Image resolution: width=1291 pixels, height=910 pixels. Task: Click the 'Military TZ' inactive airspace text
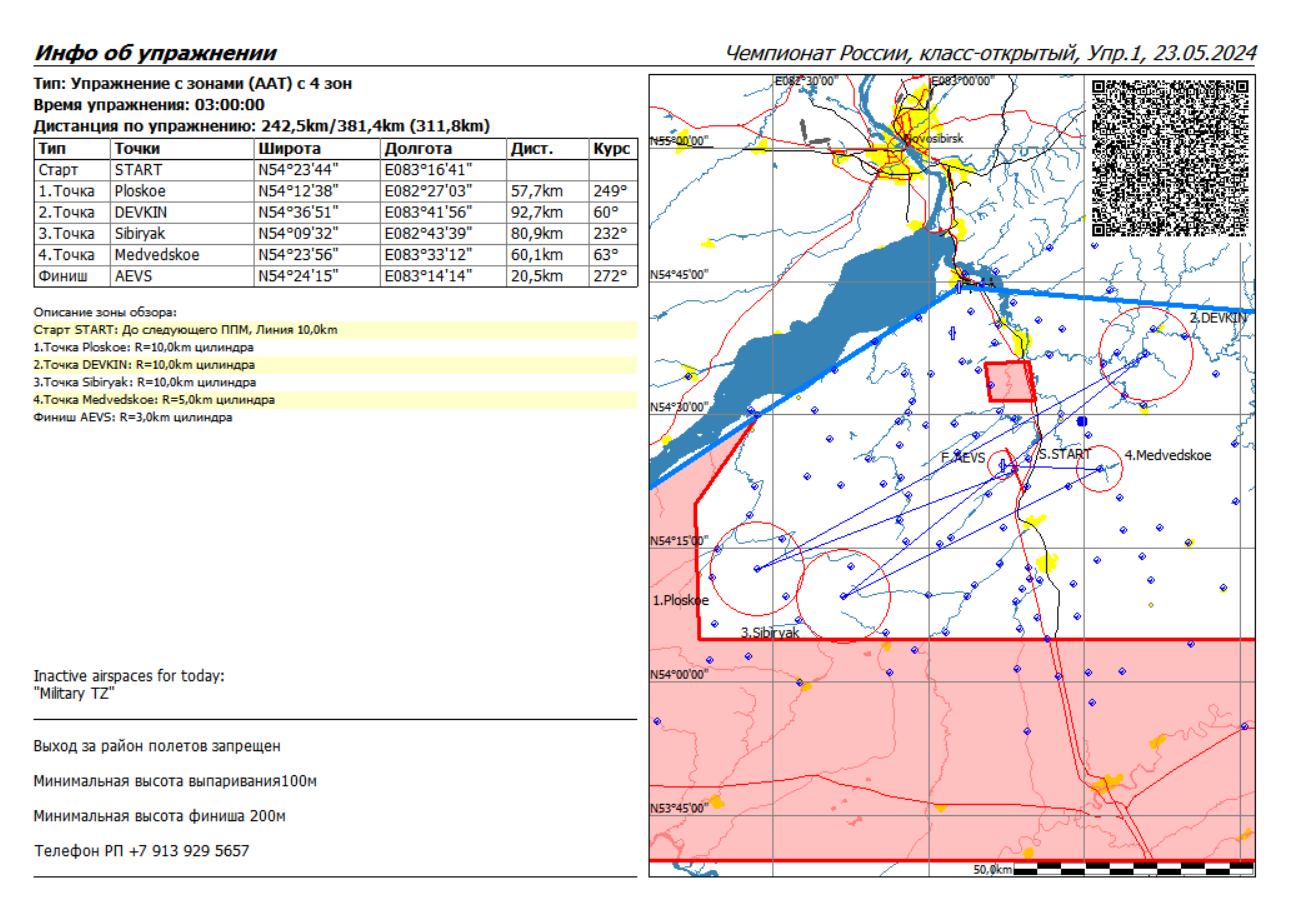pyautogui.click(x=75, y=693)
